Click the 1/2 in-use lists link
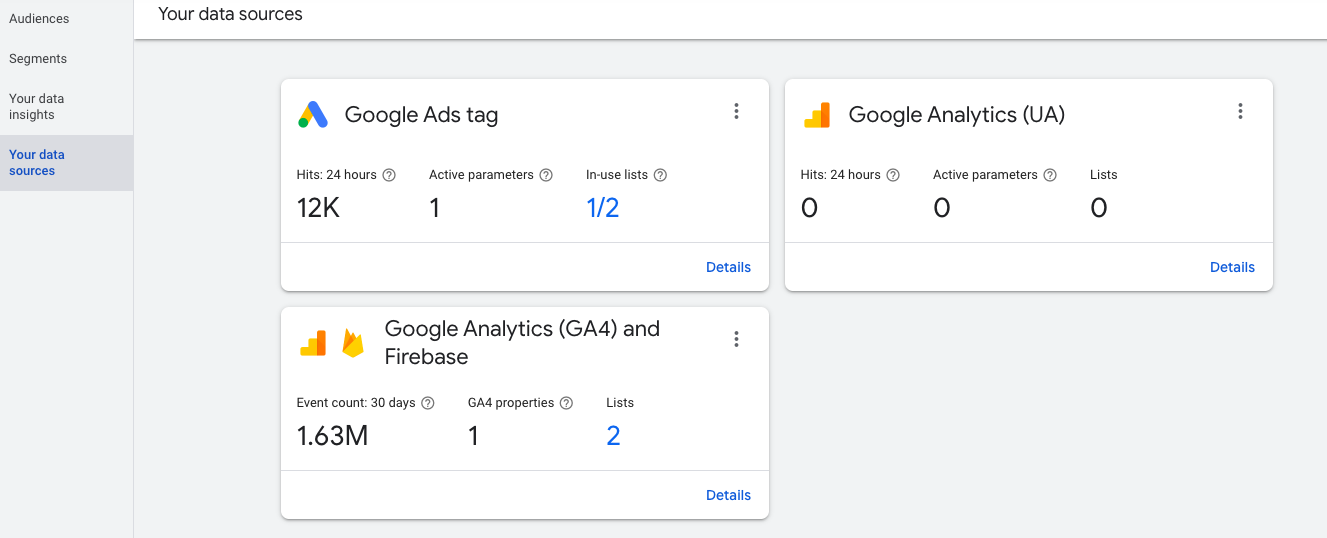This screenshot has height=538, width=1327. tap(603, 208)
